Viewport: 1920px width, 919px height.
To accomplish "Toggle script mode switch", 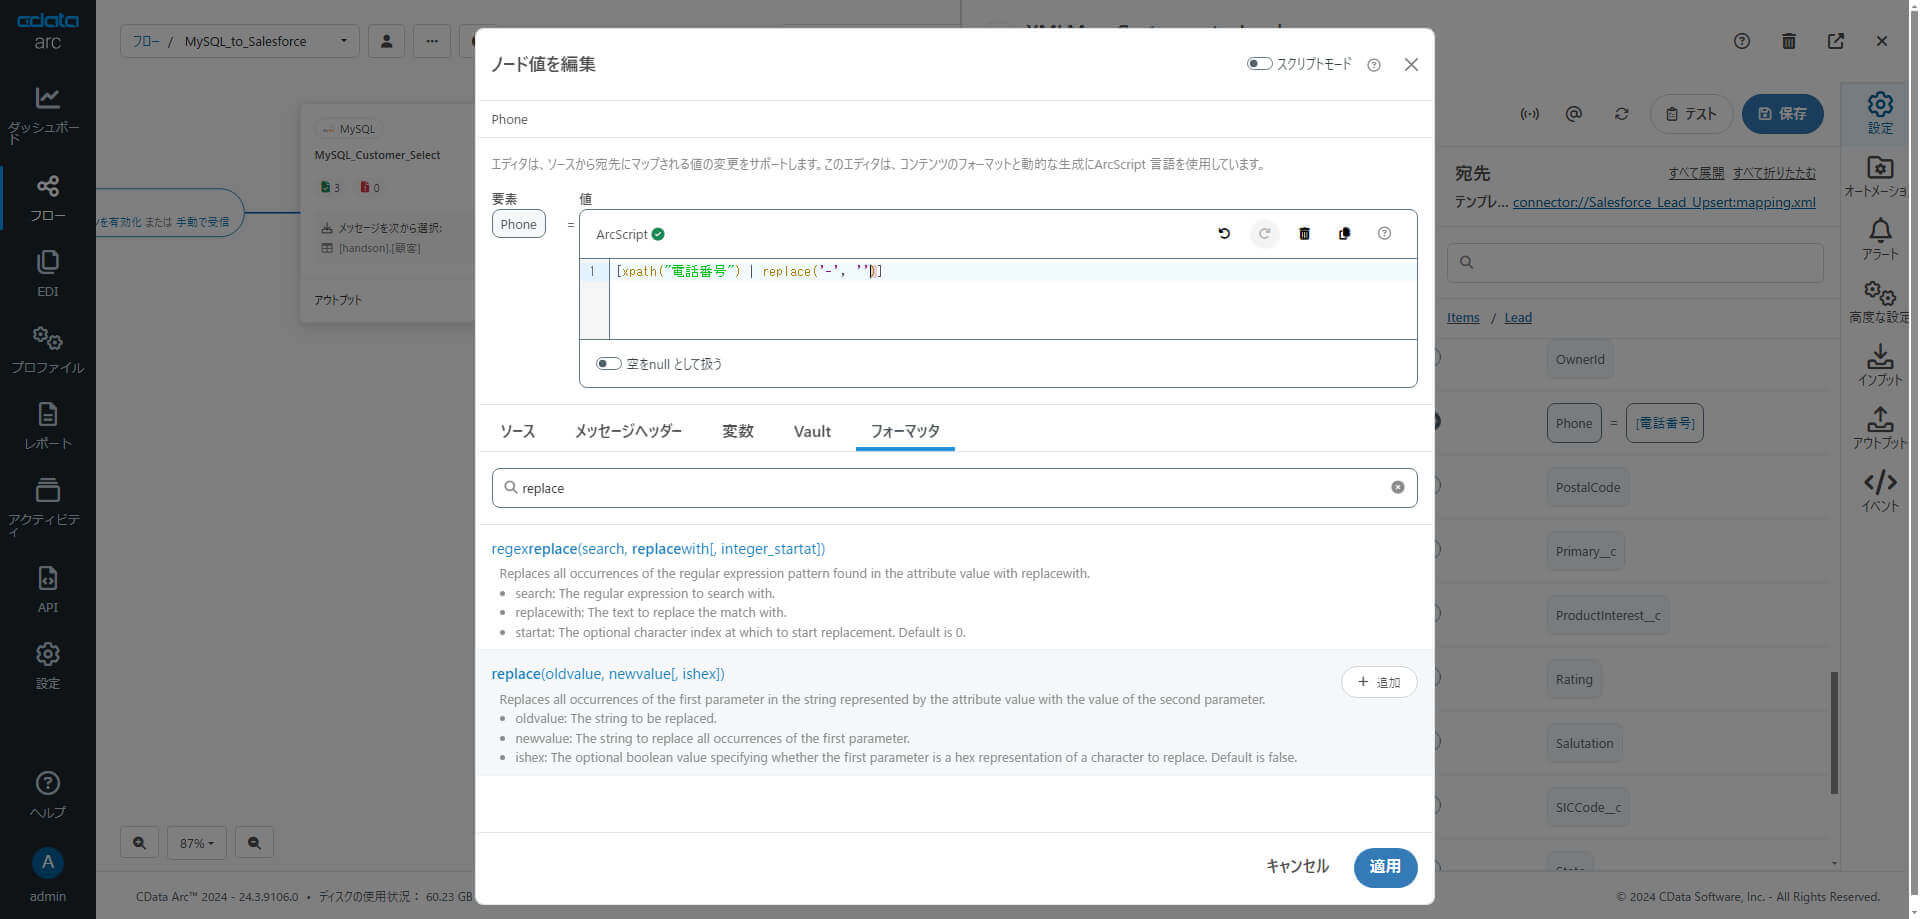I will point(1259,64).
